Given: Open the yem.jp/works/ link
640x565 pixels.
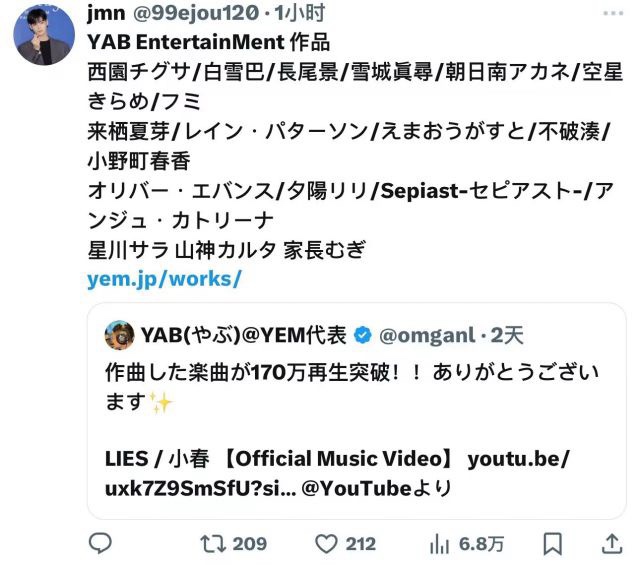Looking at the screenshot, I should coord(164,280).
